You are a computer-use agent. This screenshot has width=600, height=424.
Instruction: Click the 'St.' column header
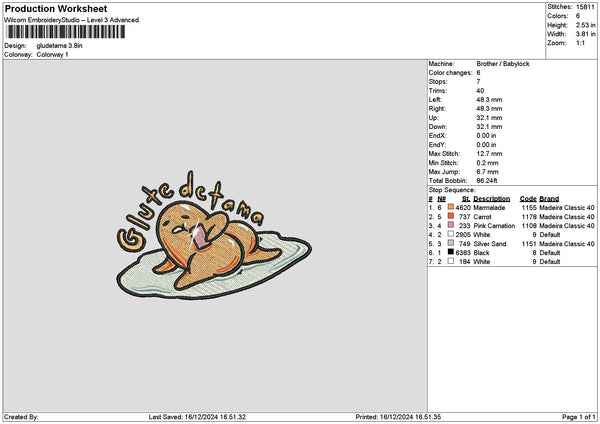(466, 199)
